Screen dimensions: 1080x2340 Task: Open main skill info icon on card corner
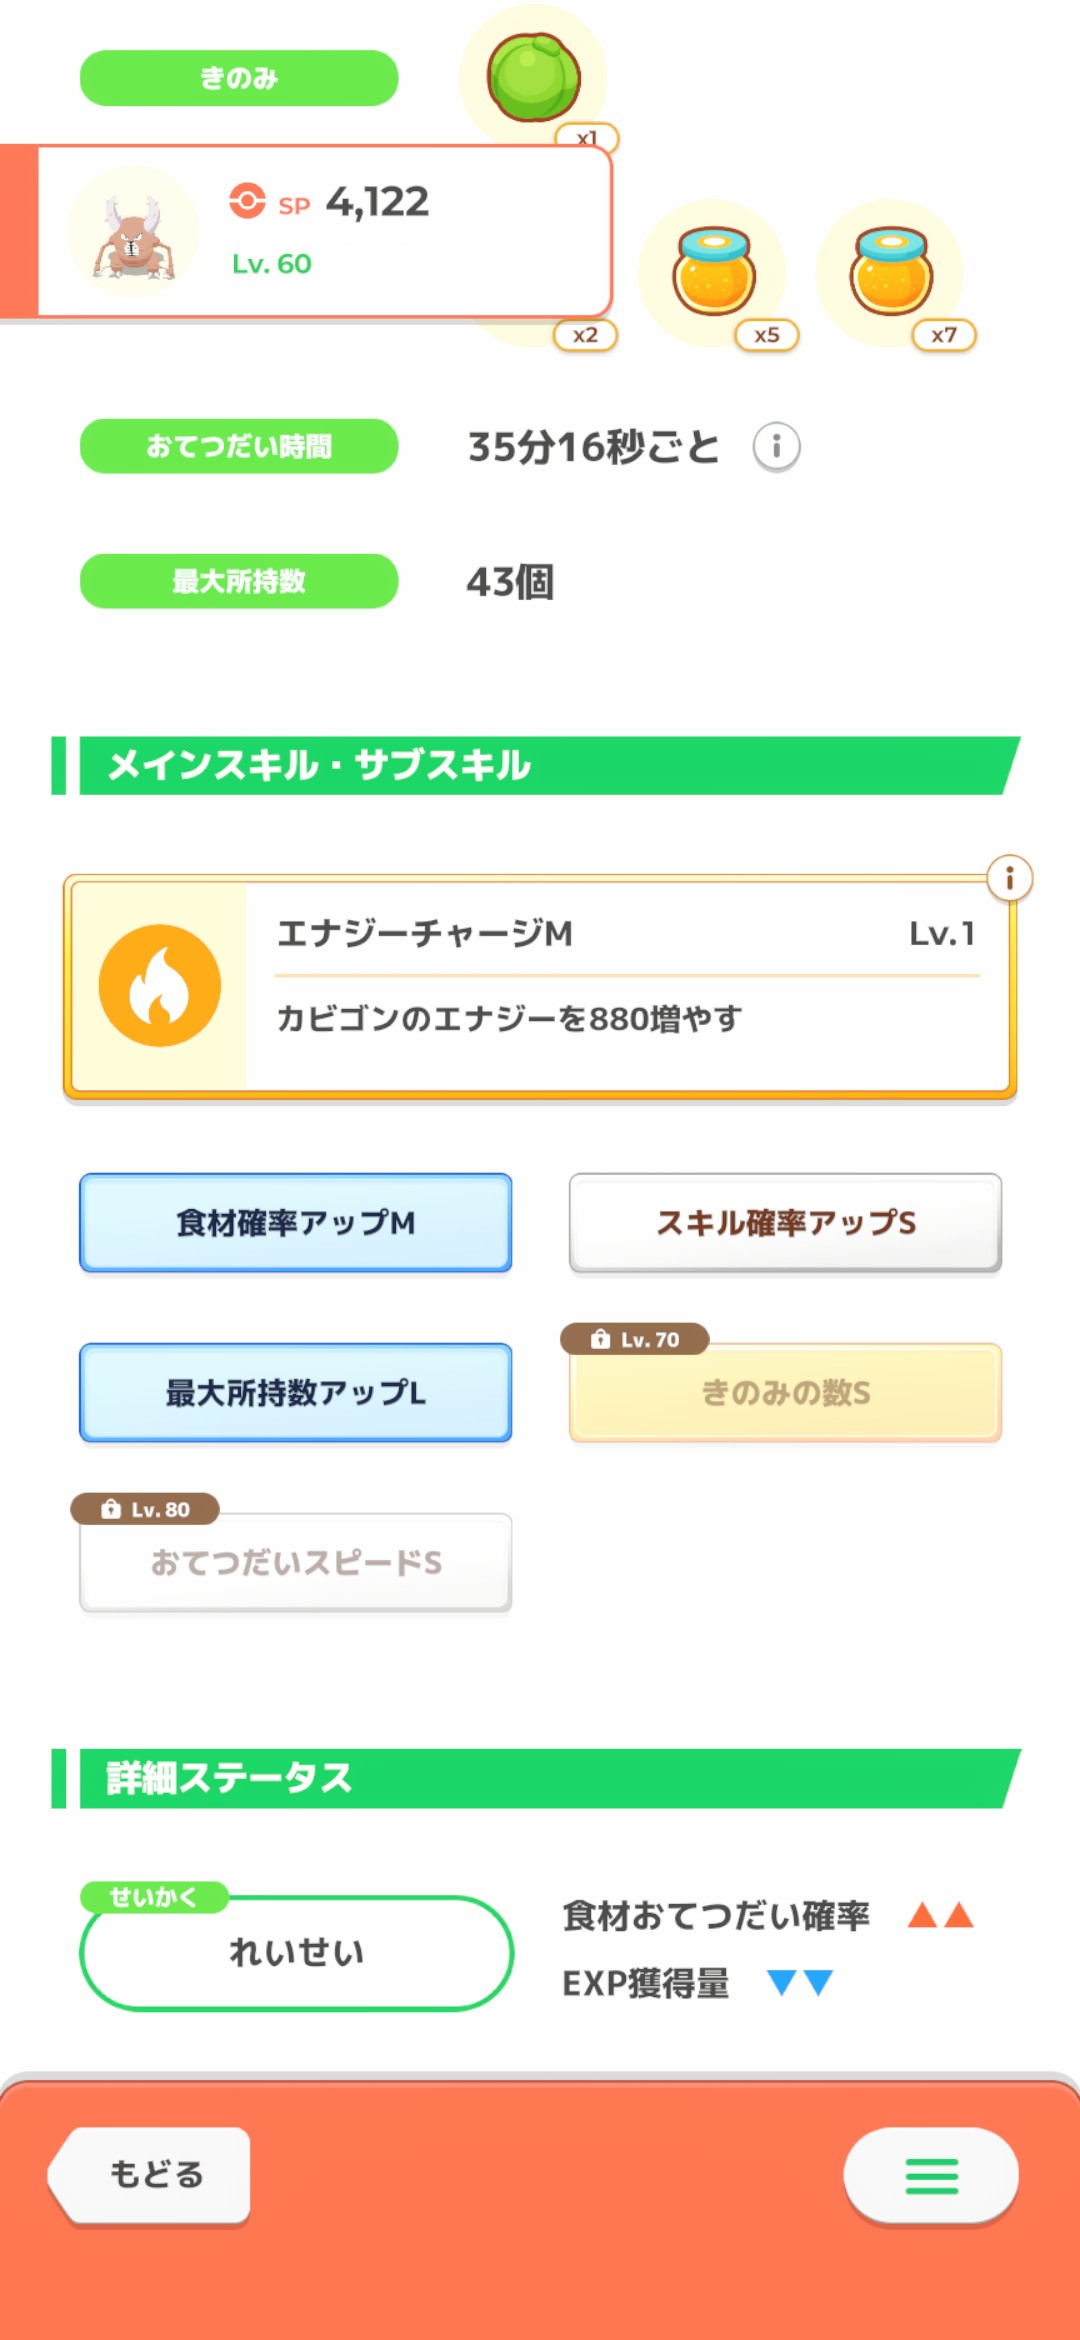coord(1009,879)
